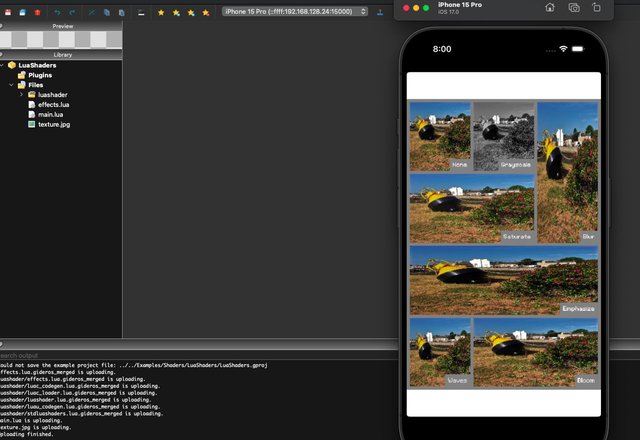
Task: Rotate the simulator device using the rotate icon
Action: pyautogui.click(x=596, y=7)
